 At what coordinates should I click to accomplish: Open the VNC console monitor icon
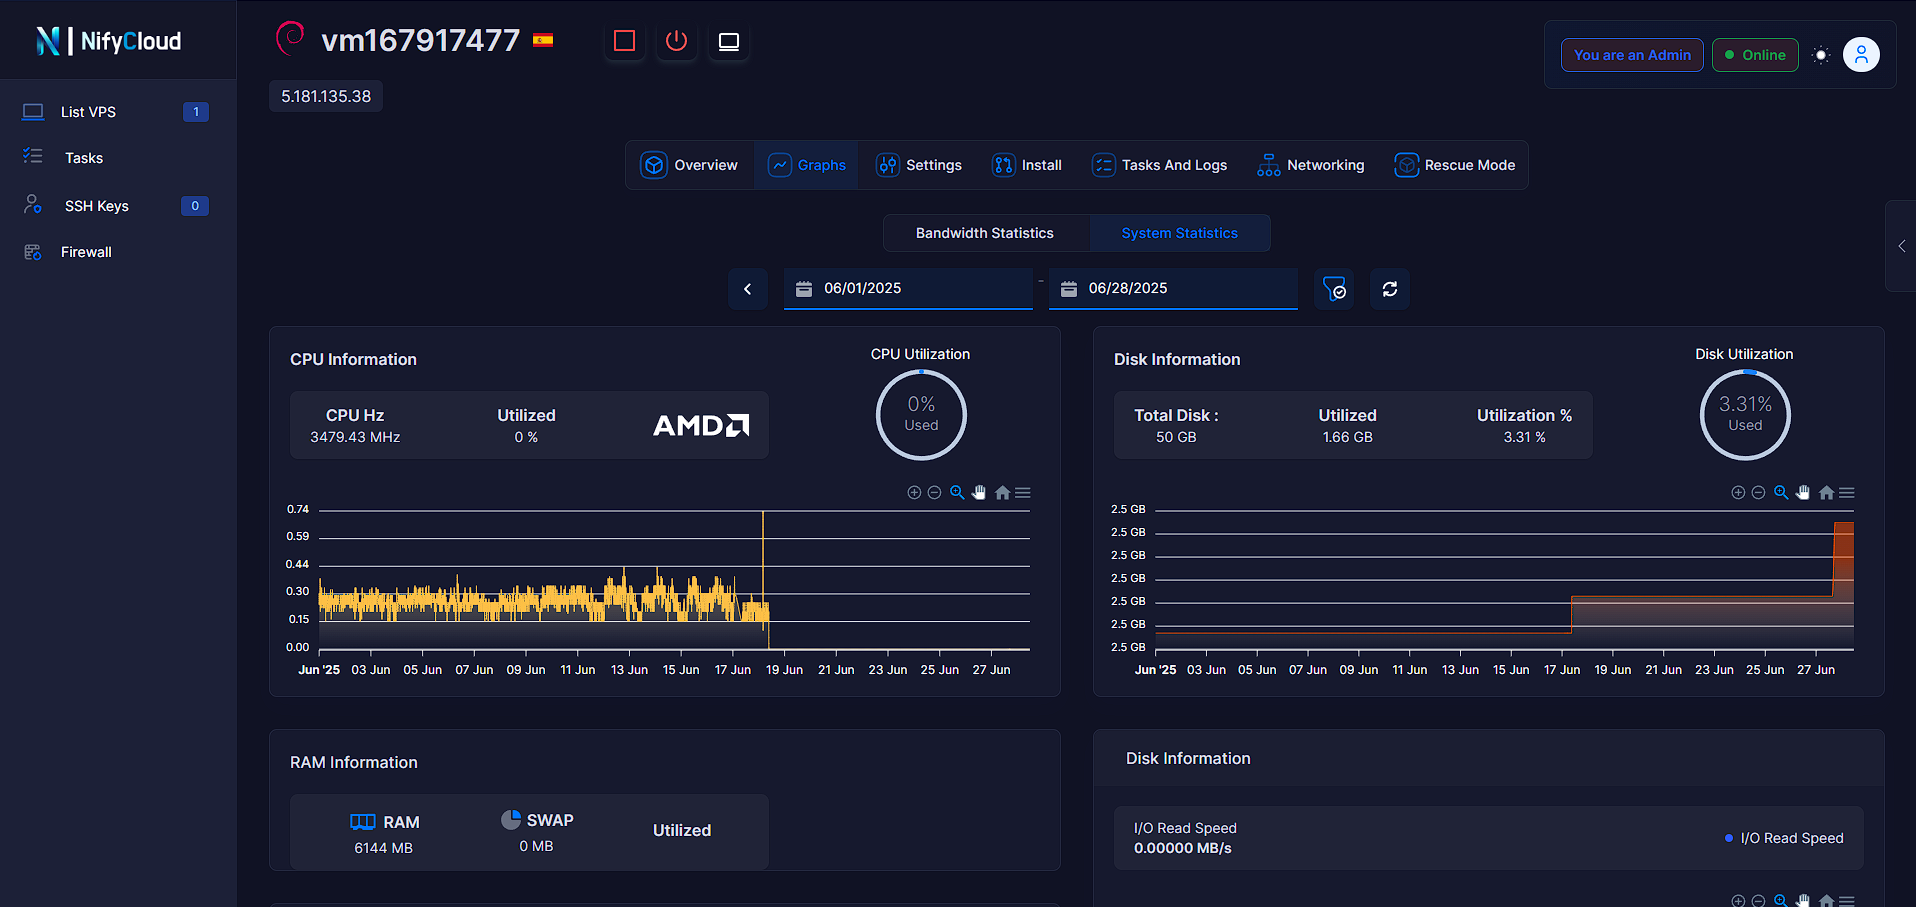(729, 41)
